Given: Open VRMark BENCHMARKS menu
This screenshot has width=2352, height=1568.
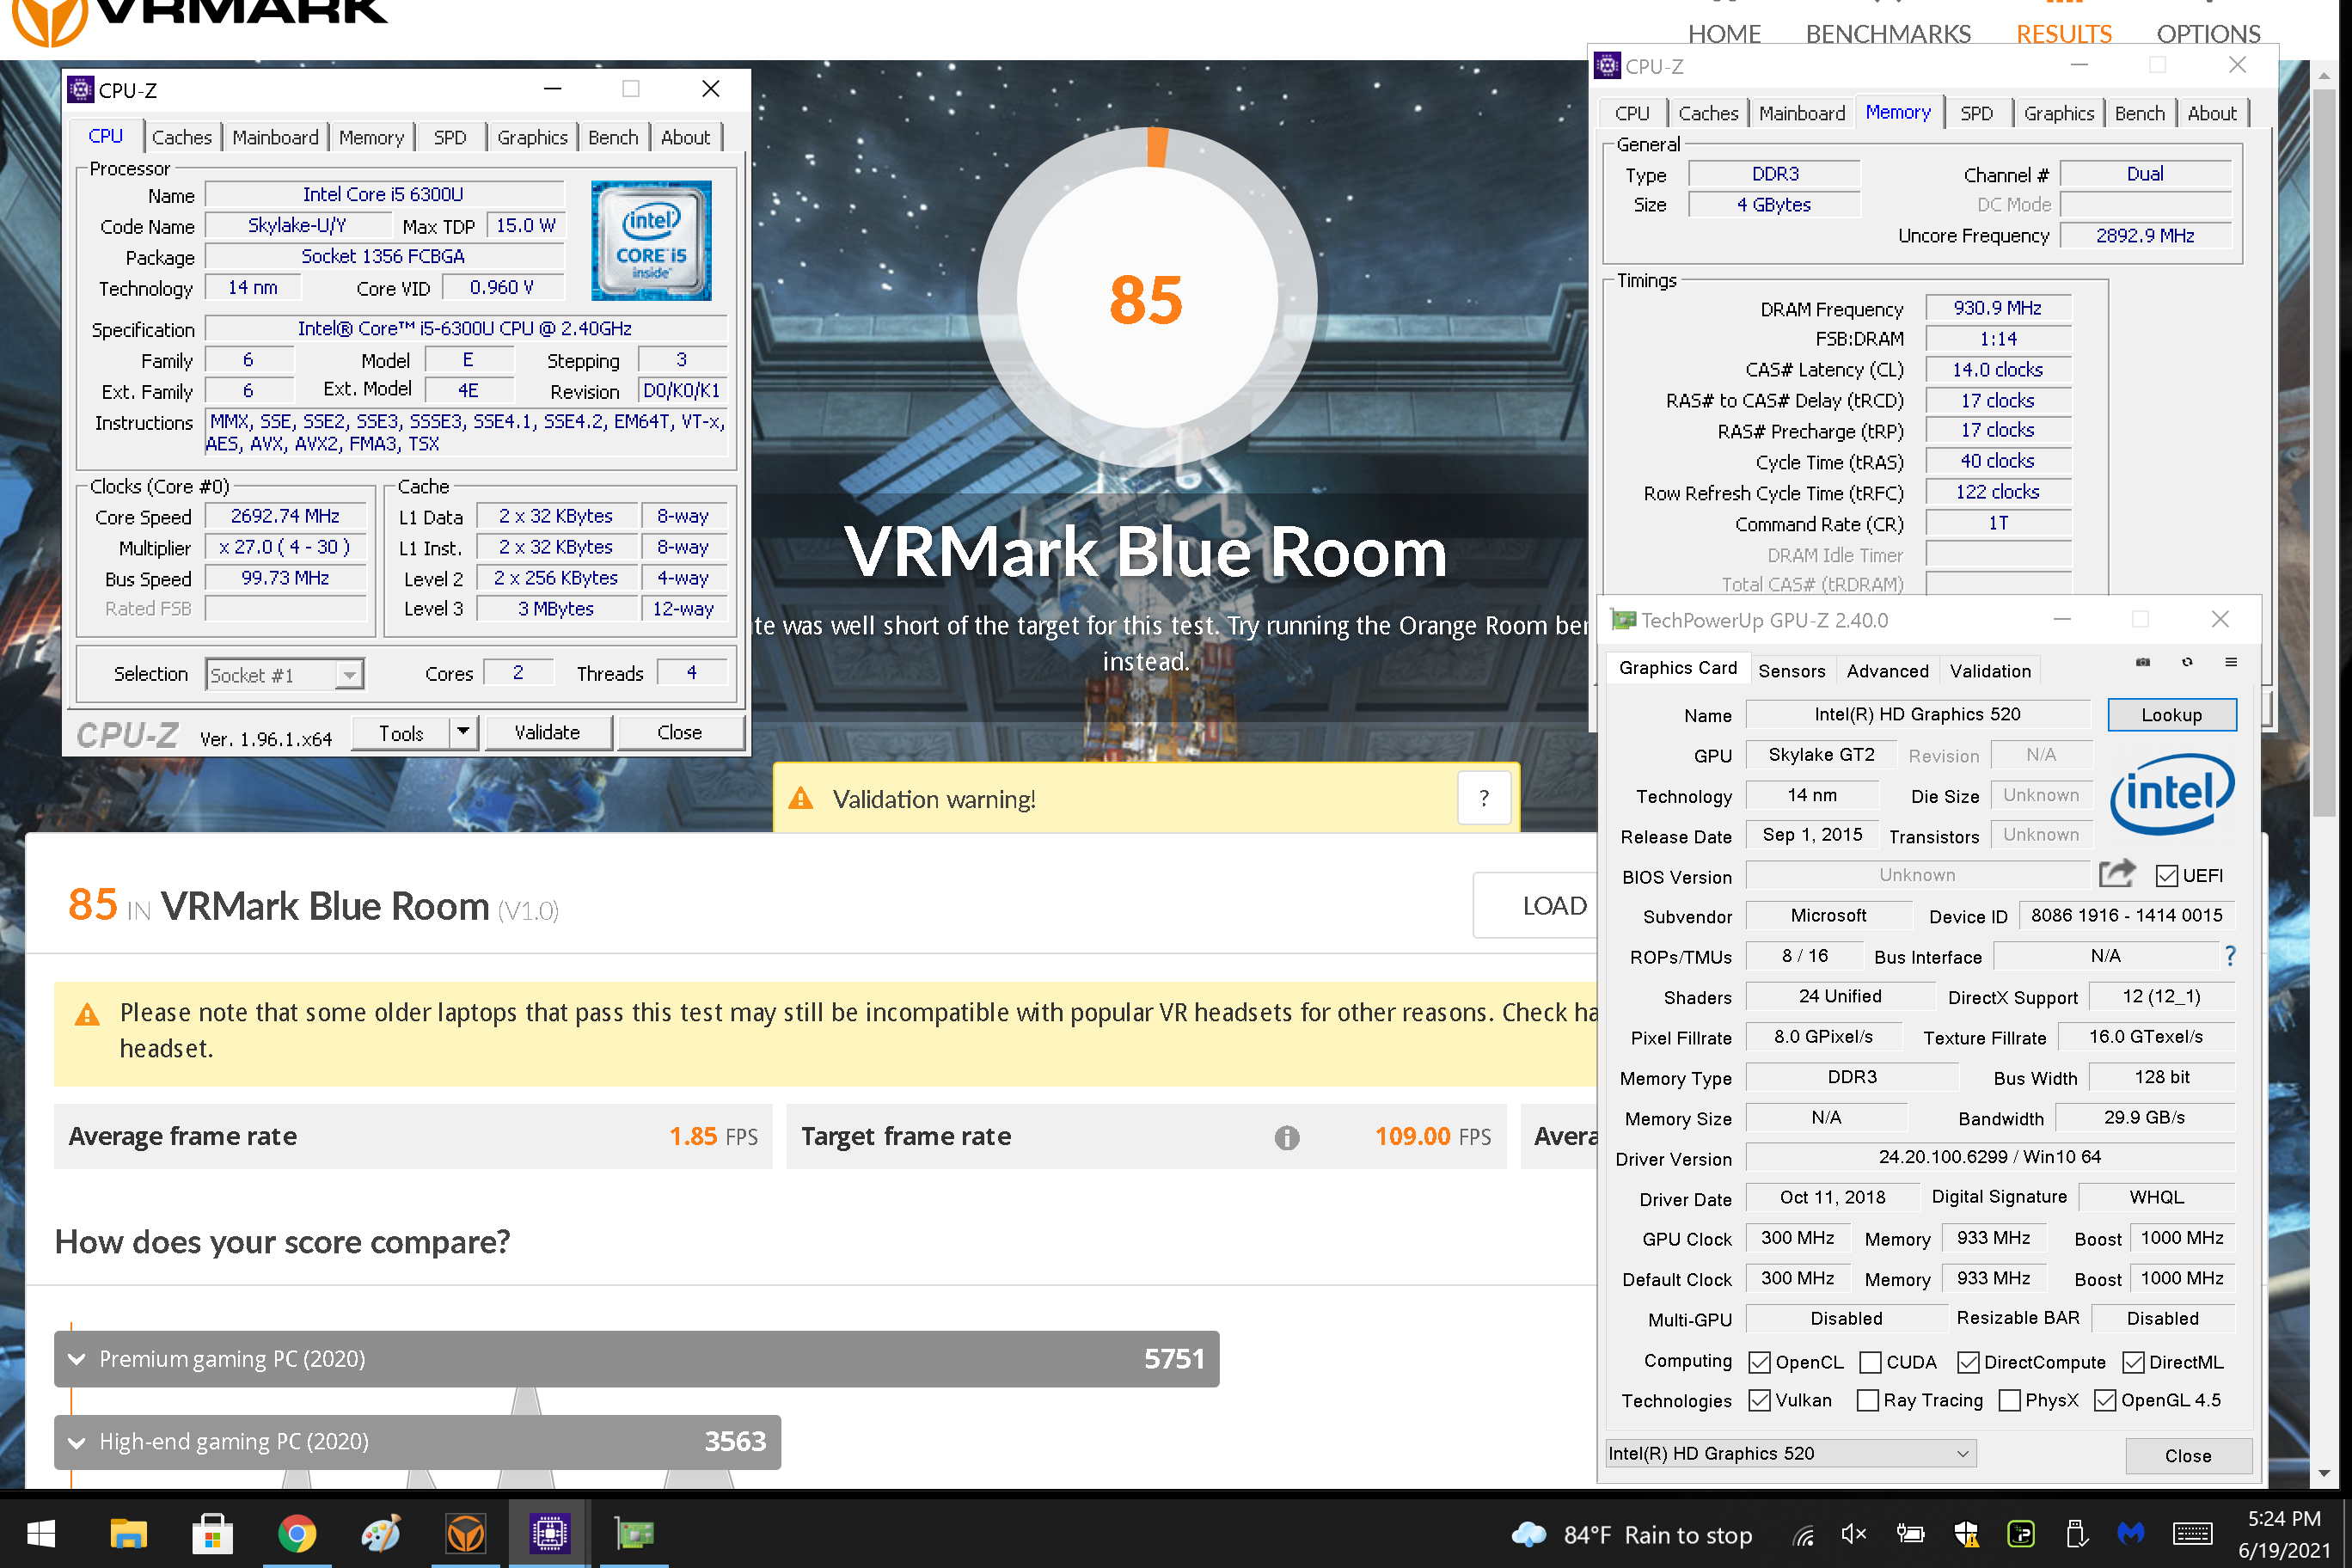Looking at the screenshot, I should [x=1888, y=33].
